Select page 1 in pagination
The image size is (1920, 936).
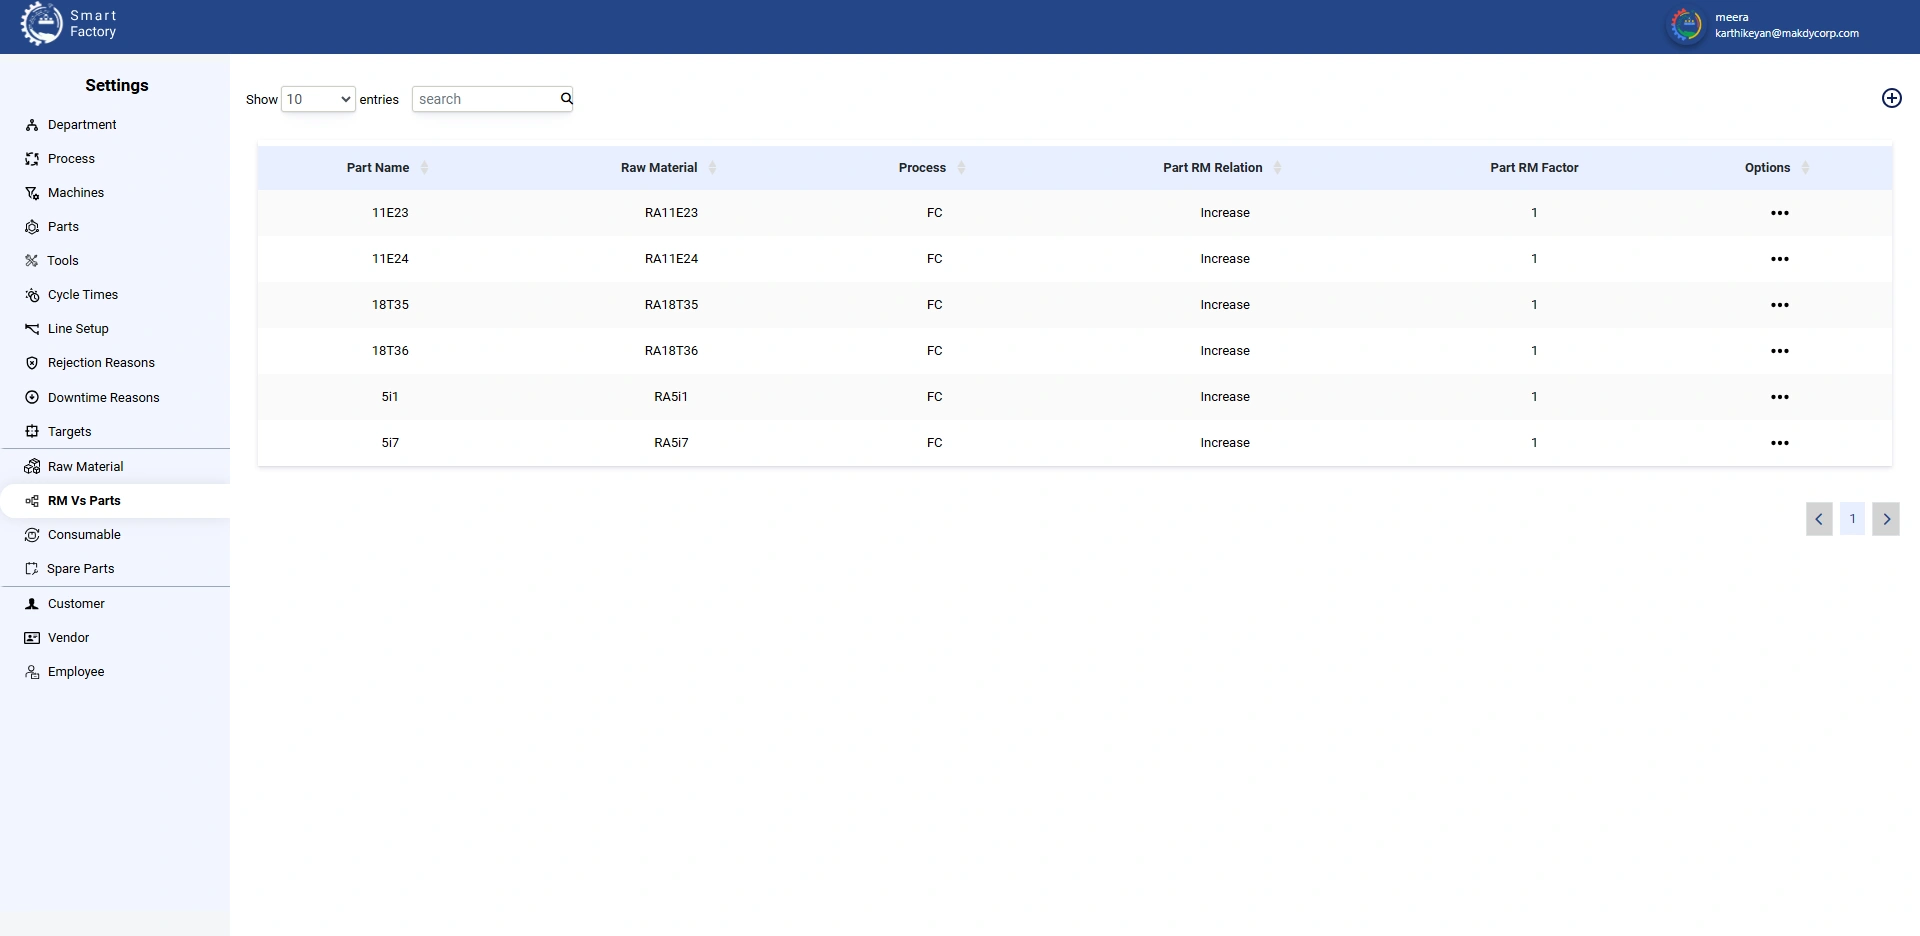point(1852,519)
